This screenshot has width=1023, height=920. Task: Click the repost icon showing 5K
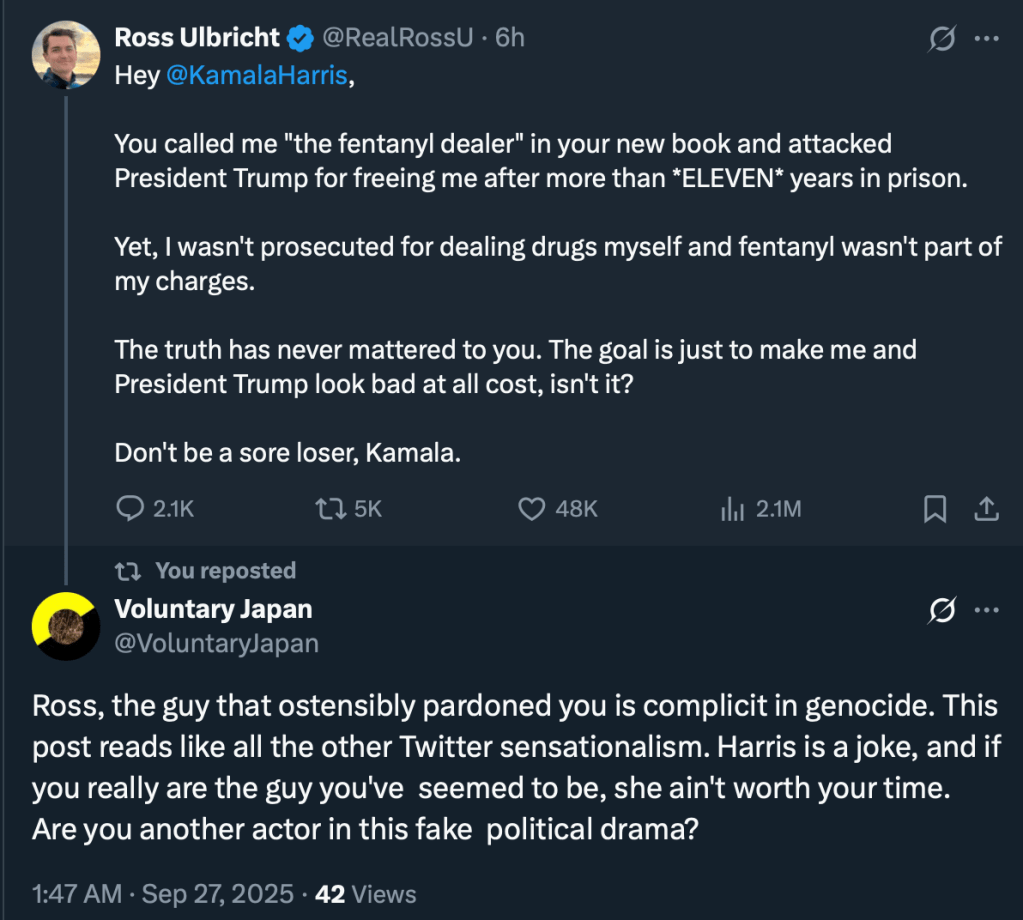pyautogui.click(x=327, y=509)
